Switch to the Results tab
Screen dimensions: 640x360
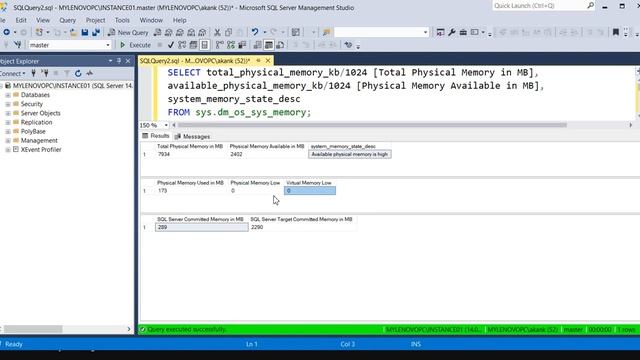point(156,136)
